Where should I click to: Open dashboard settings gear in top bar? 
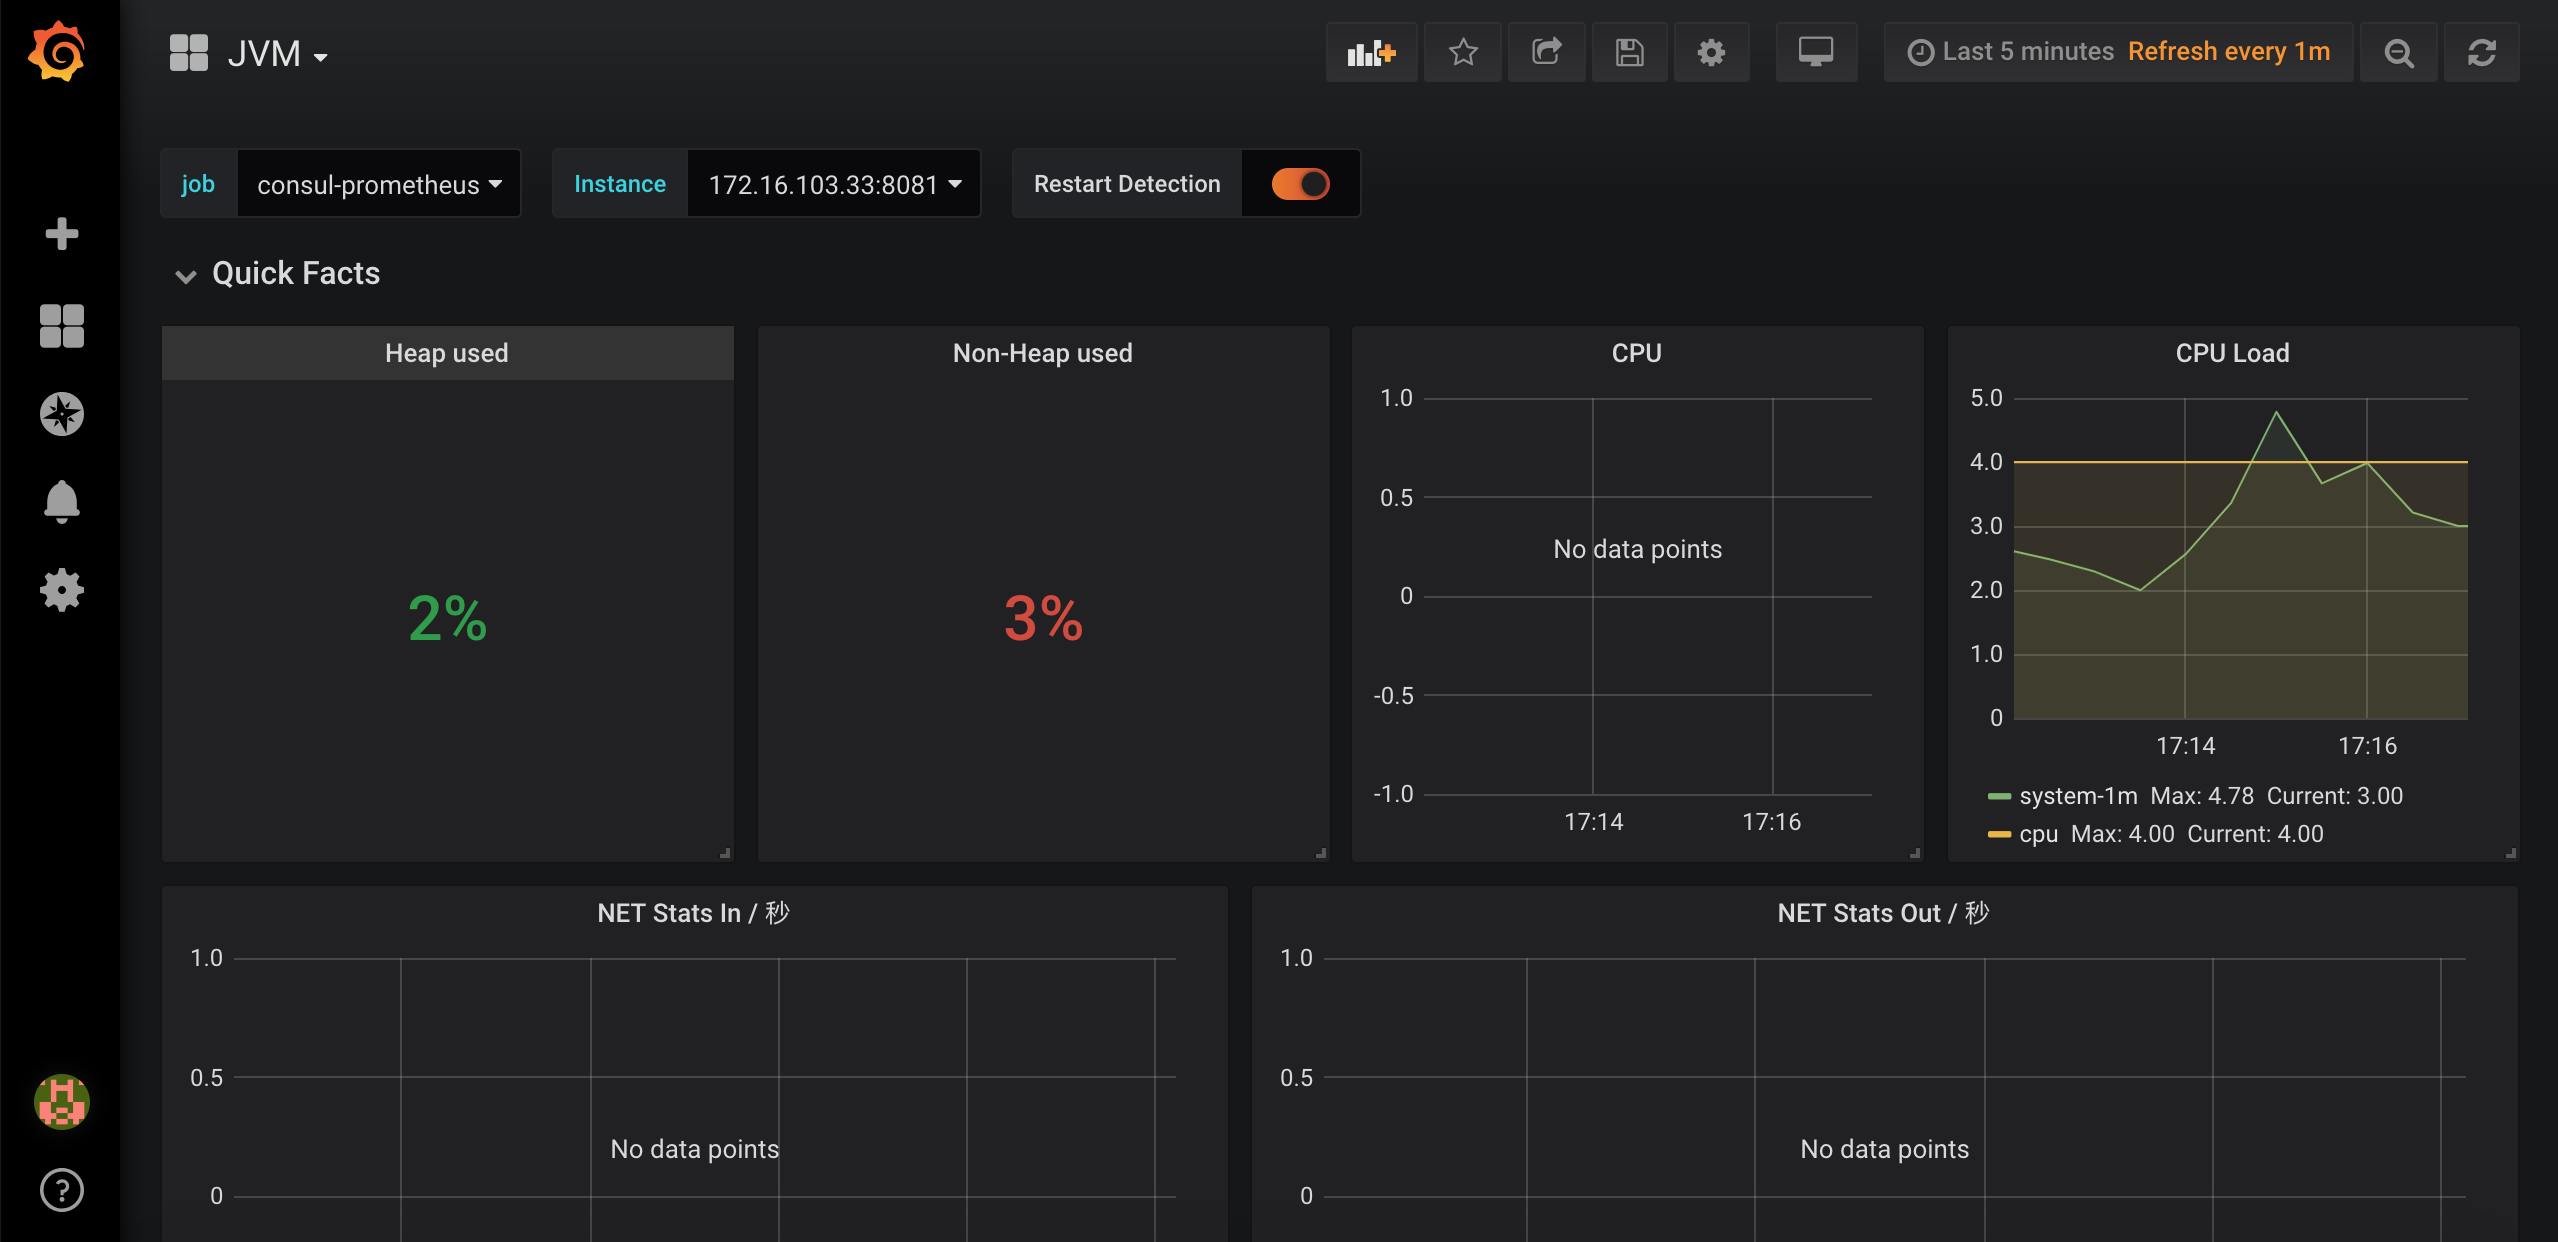pyautogui.click(x=1712, y=52)
